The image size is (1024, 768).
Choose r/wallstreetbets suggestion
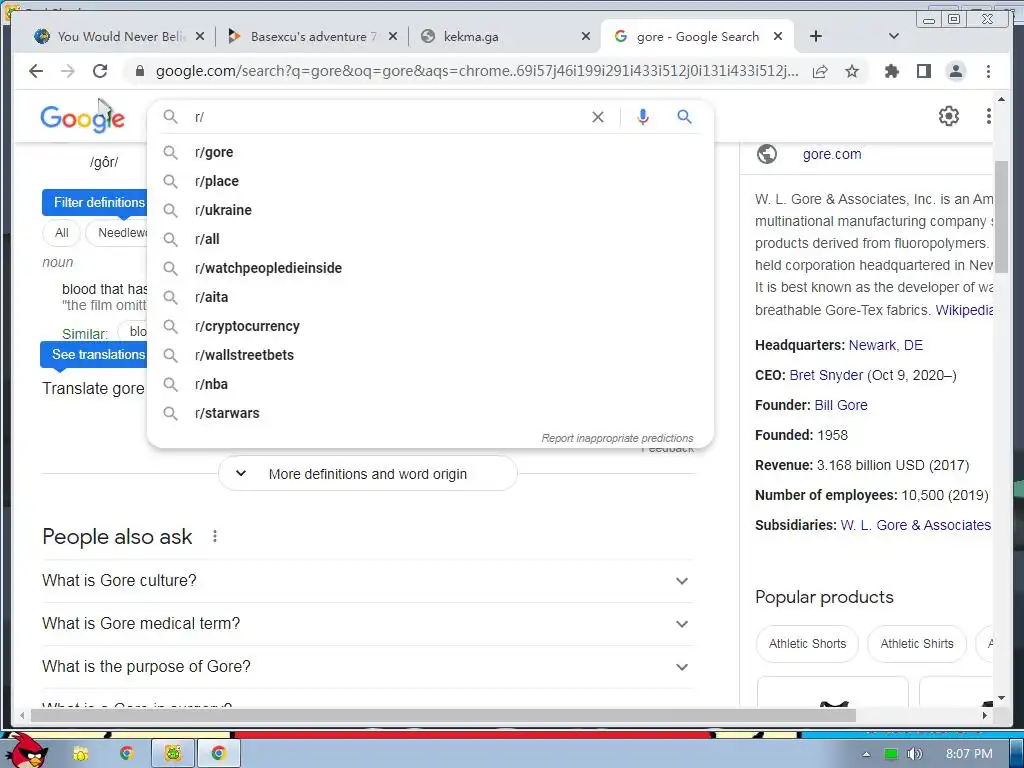click(x=430, y=355)
